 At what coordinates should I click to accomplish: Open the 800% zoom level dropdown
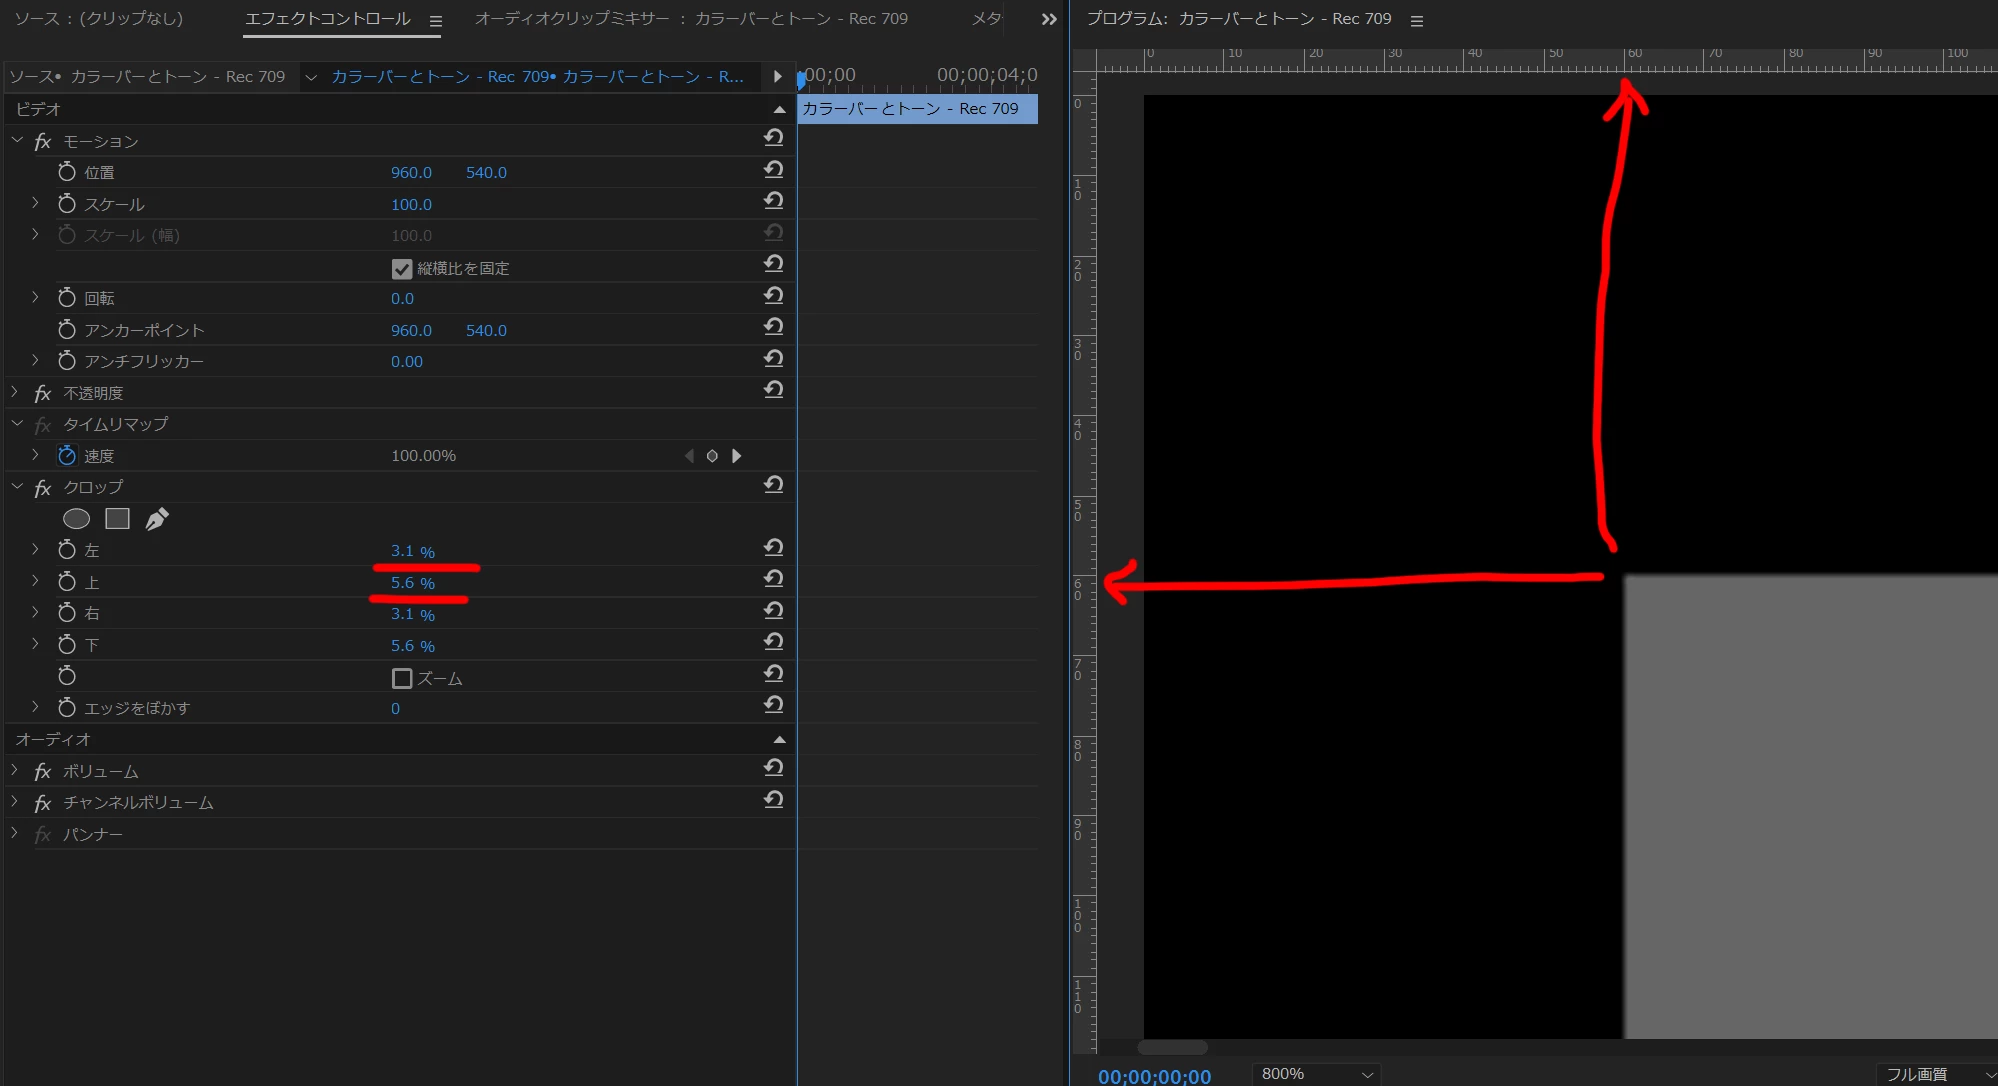pyautogui.click(x=1316, y=1074)
